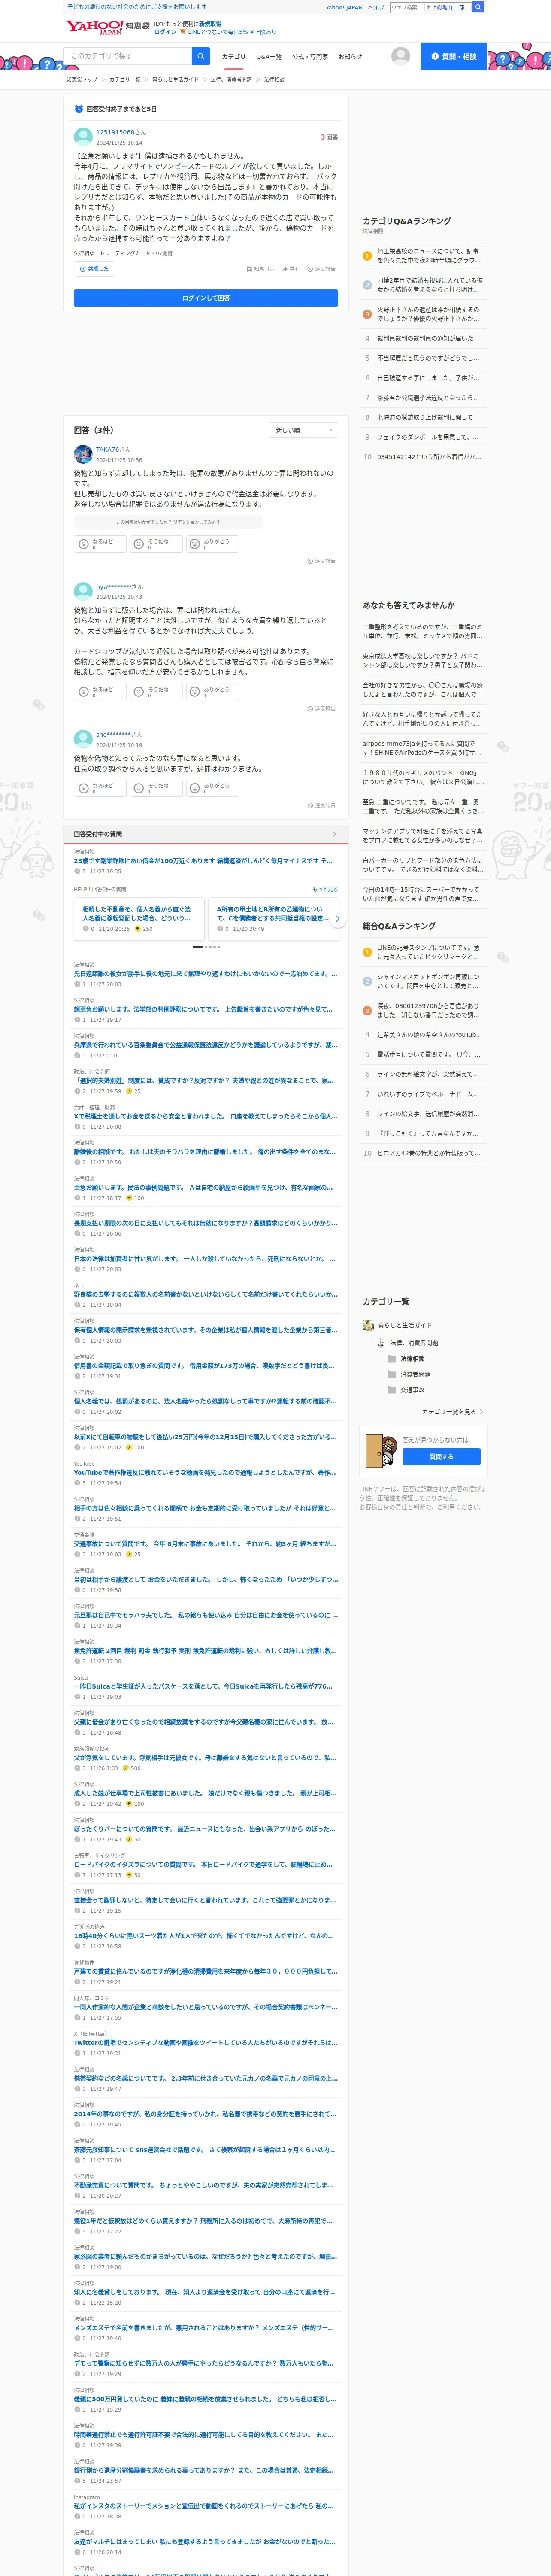Click username 1251915068さん link
Screen dimensions: 551x2576
(121, 132)
